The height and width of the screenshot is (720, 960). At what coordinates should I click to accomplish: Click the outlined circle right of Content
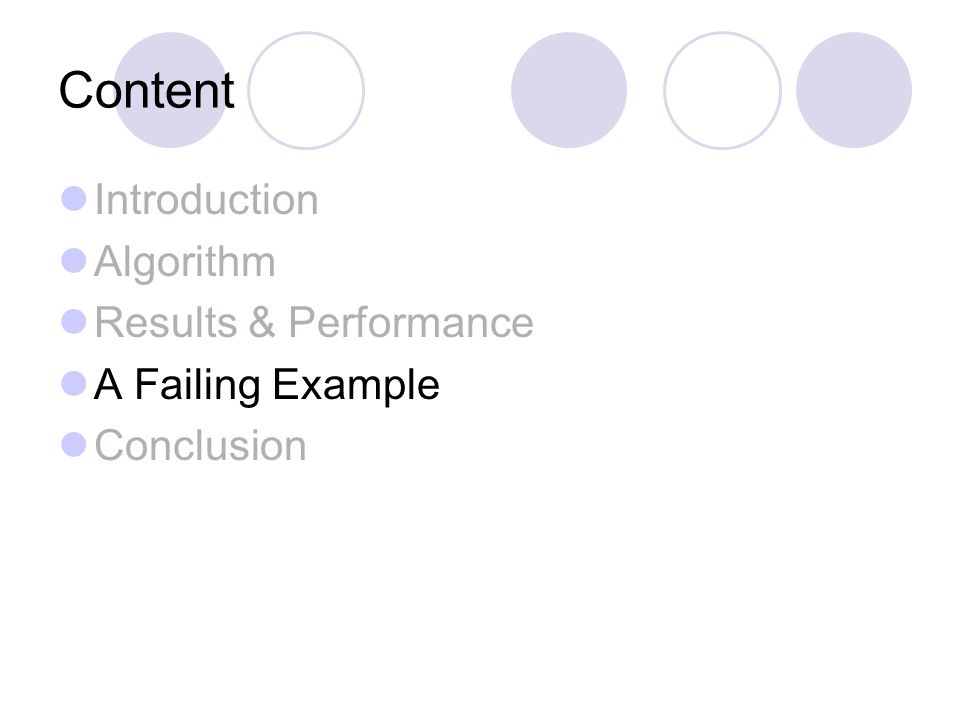point(306,90)
